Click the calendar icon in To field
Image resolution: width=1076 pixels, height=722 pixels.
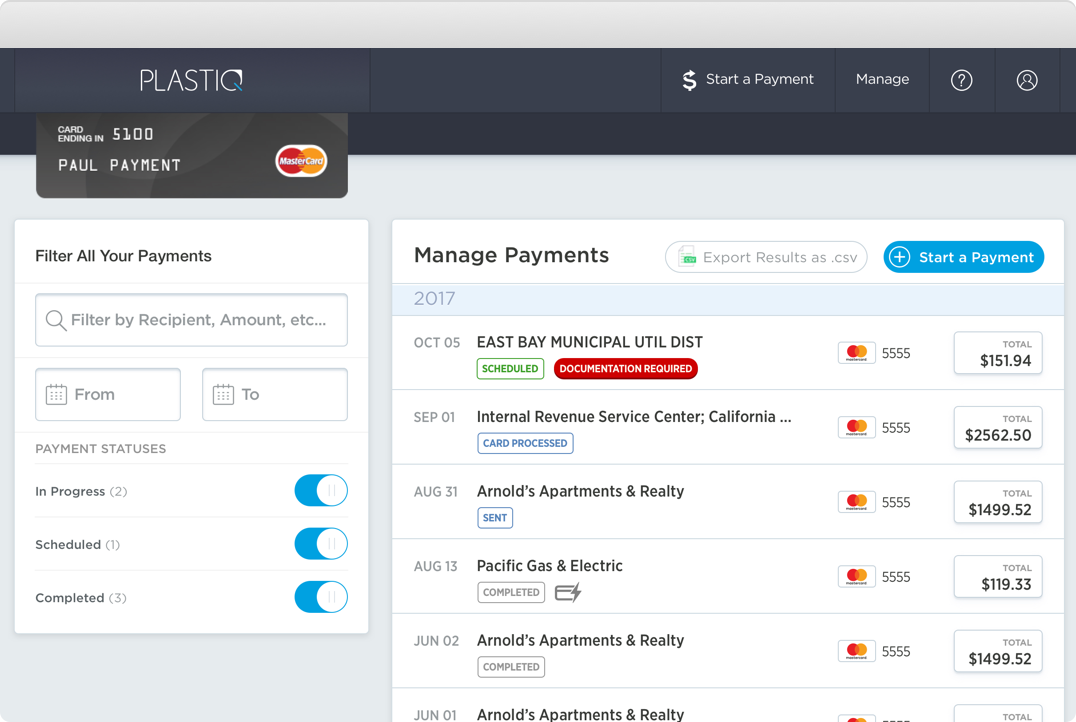(223, 394)
